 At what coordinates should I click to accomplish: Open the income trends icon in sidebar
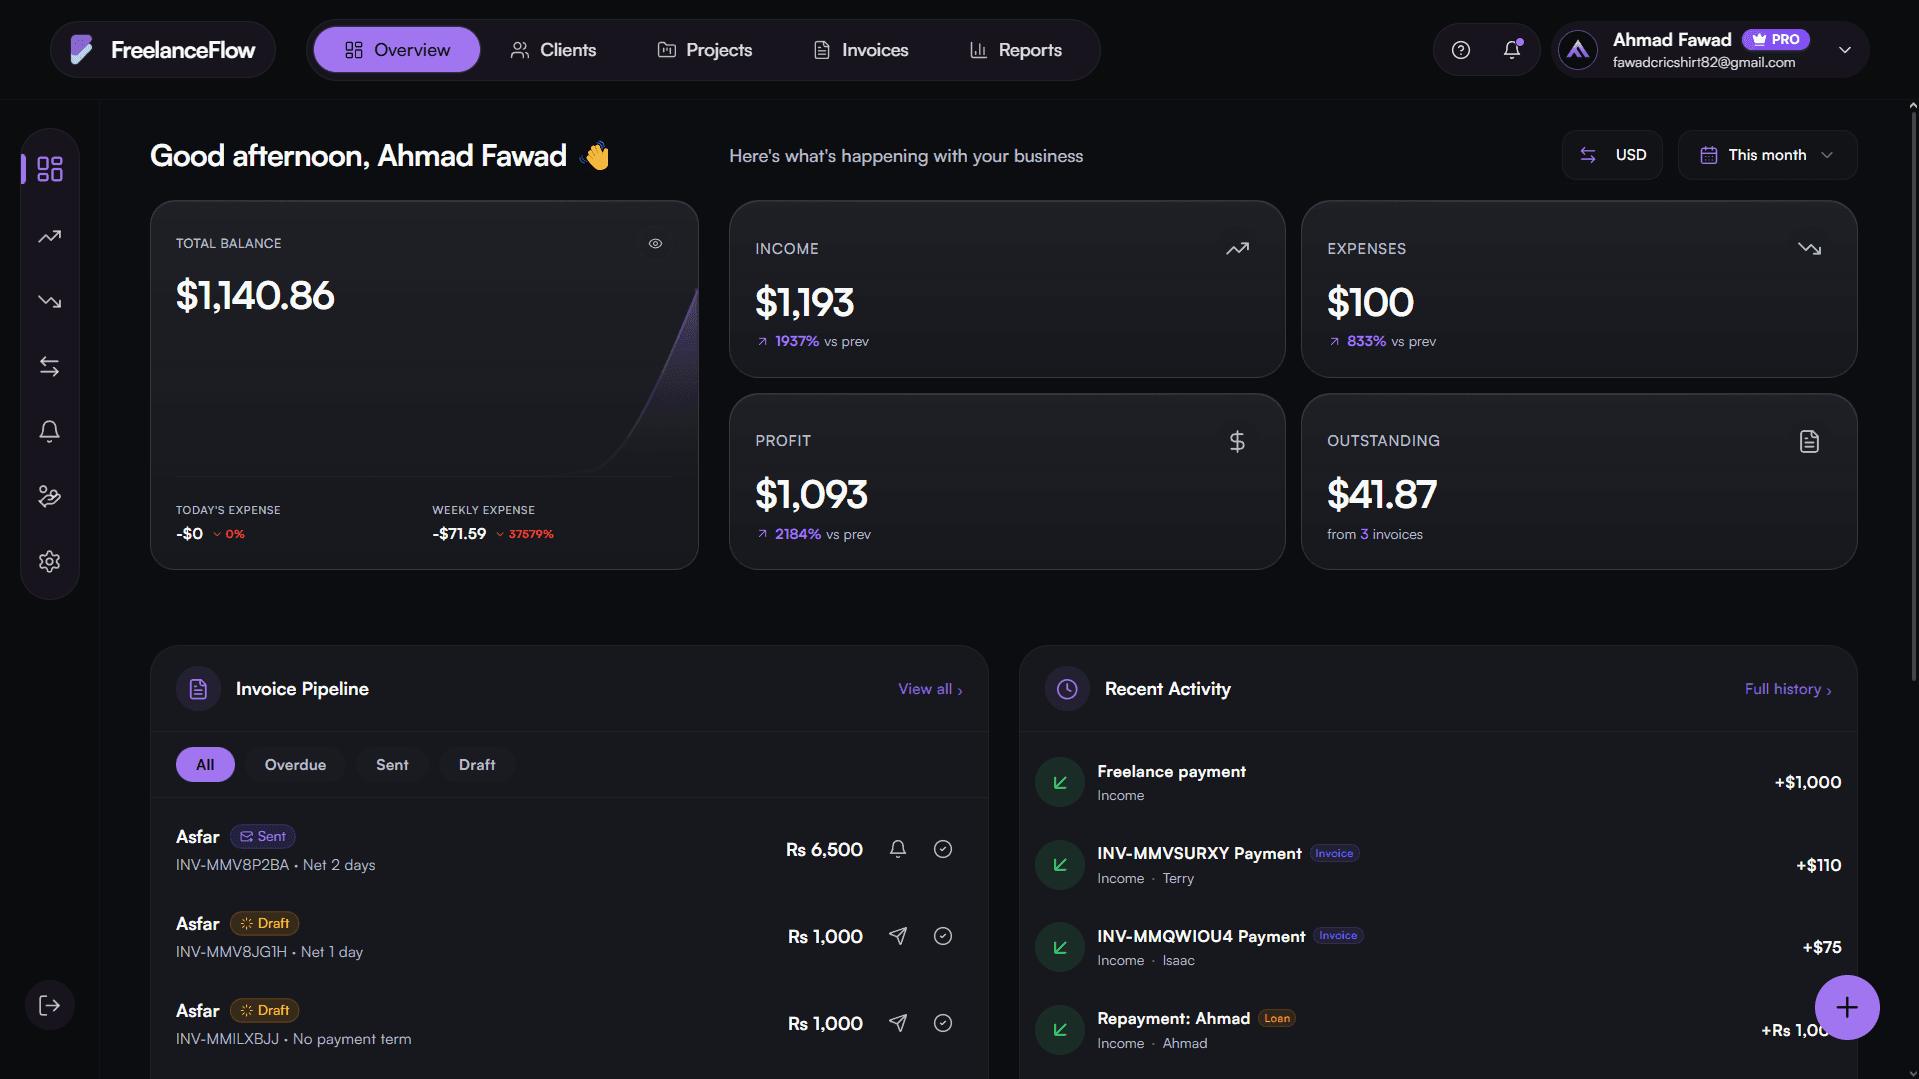49,236
